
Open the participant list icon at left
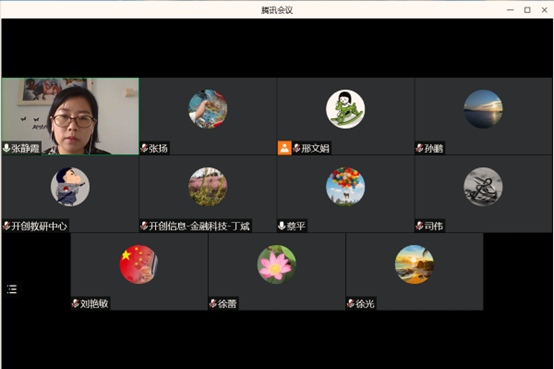[12, 289]
